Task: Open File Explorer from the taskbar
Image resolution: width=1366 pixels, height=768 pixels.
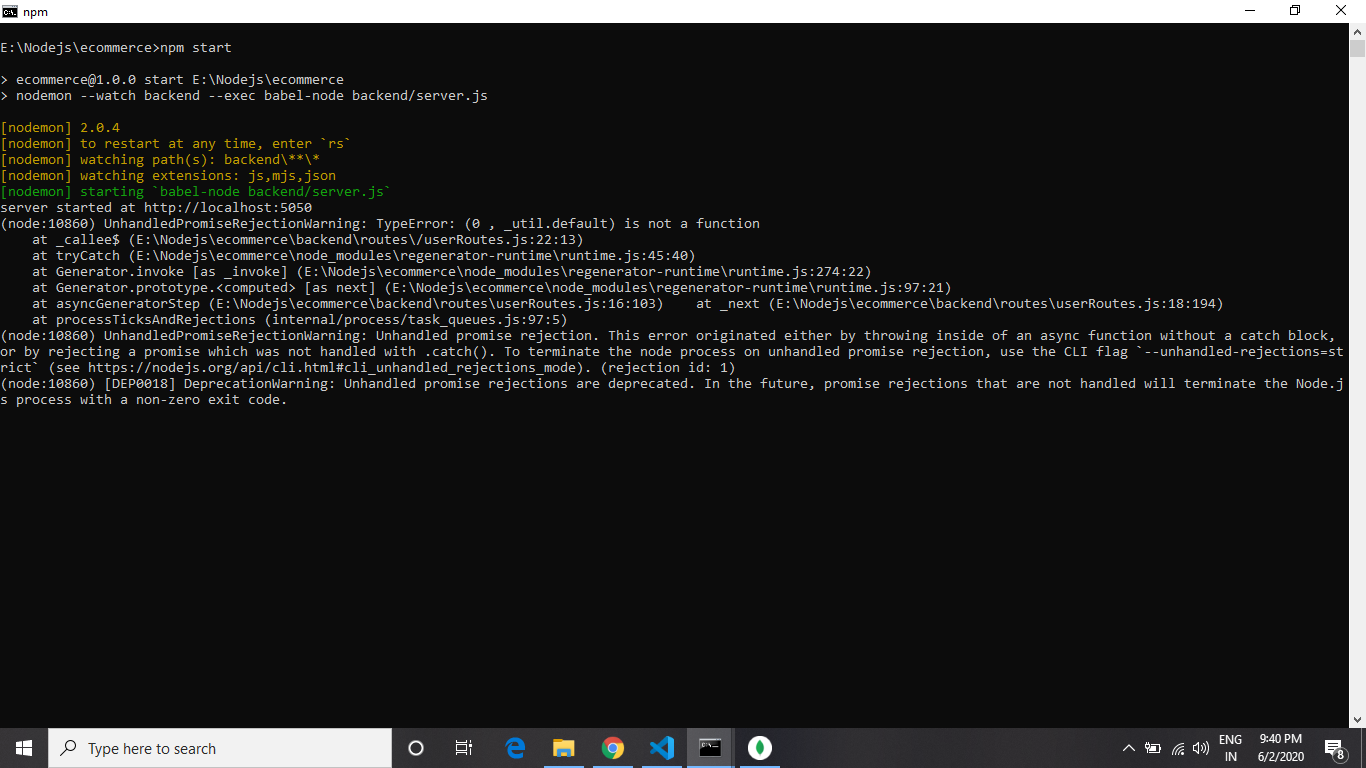Action: point(564,748)
